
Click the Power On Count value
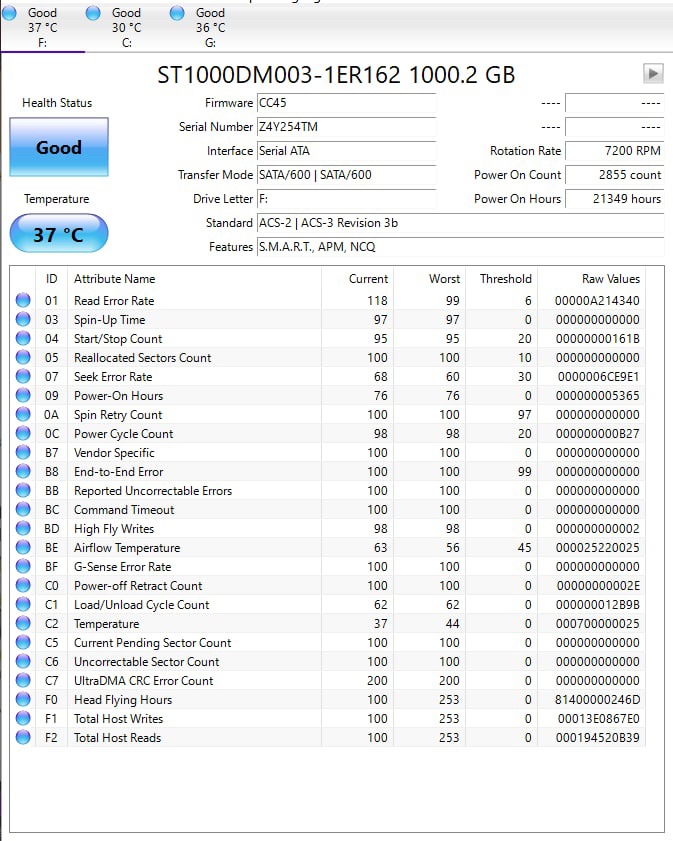[x=615, y=175]
